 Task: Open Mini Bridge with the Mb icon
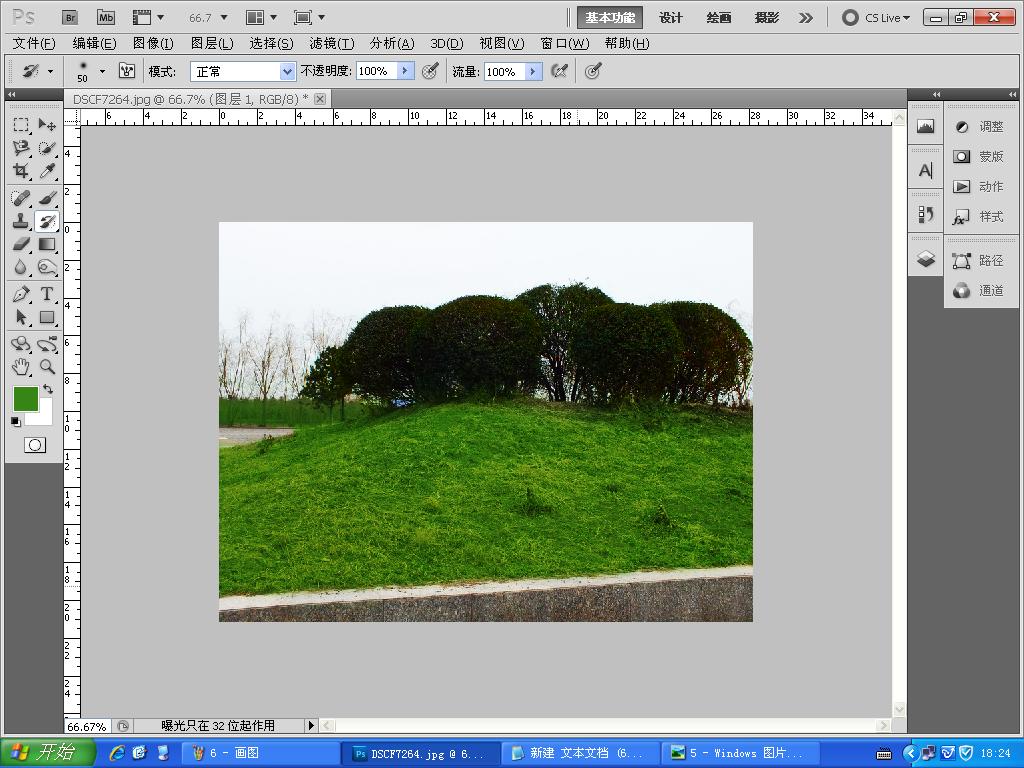106,18
